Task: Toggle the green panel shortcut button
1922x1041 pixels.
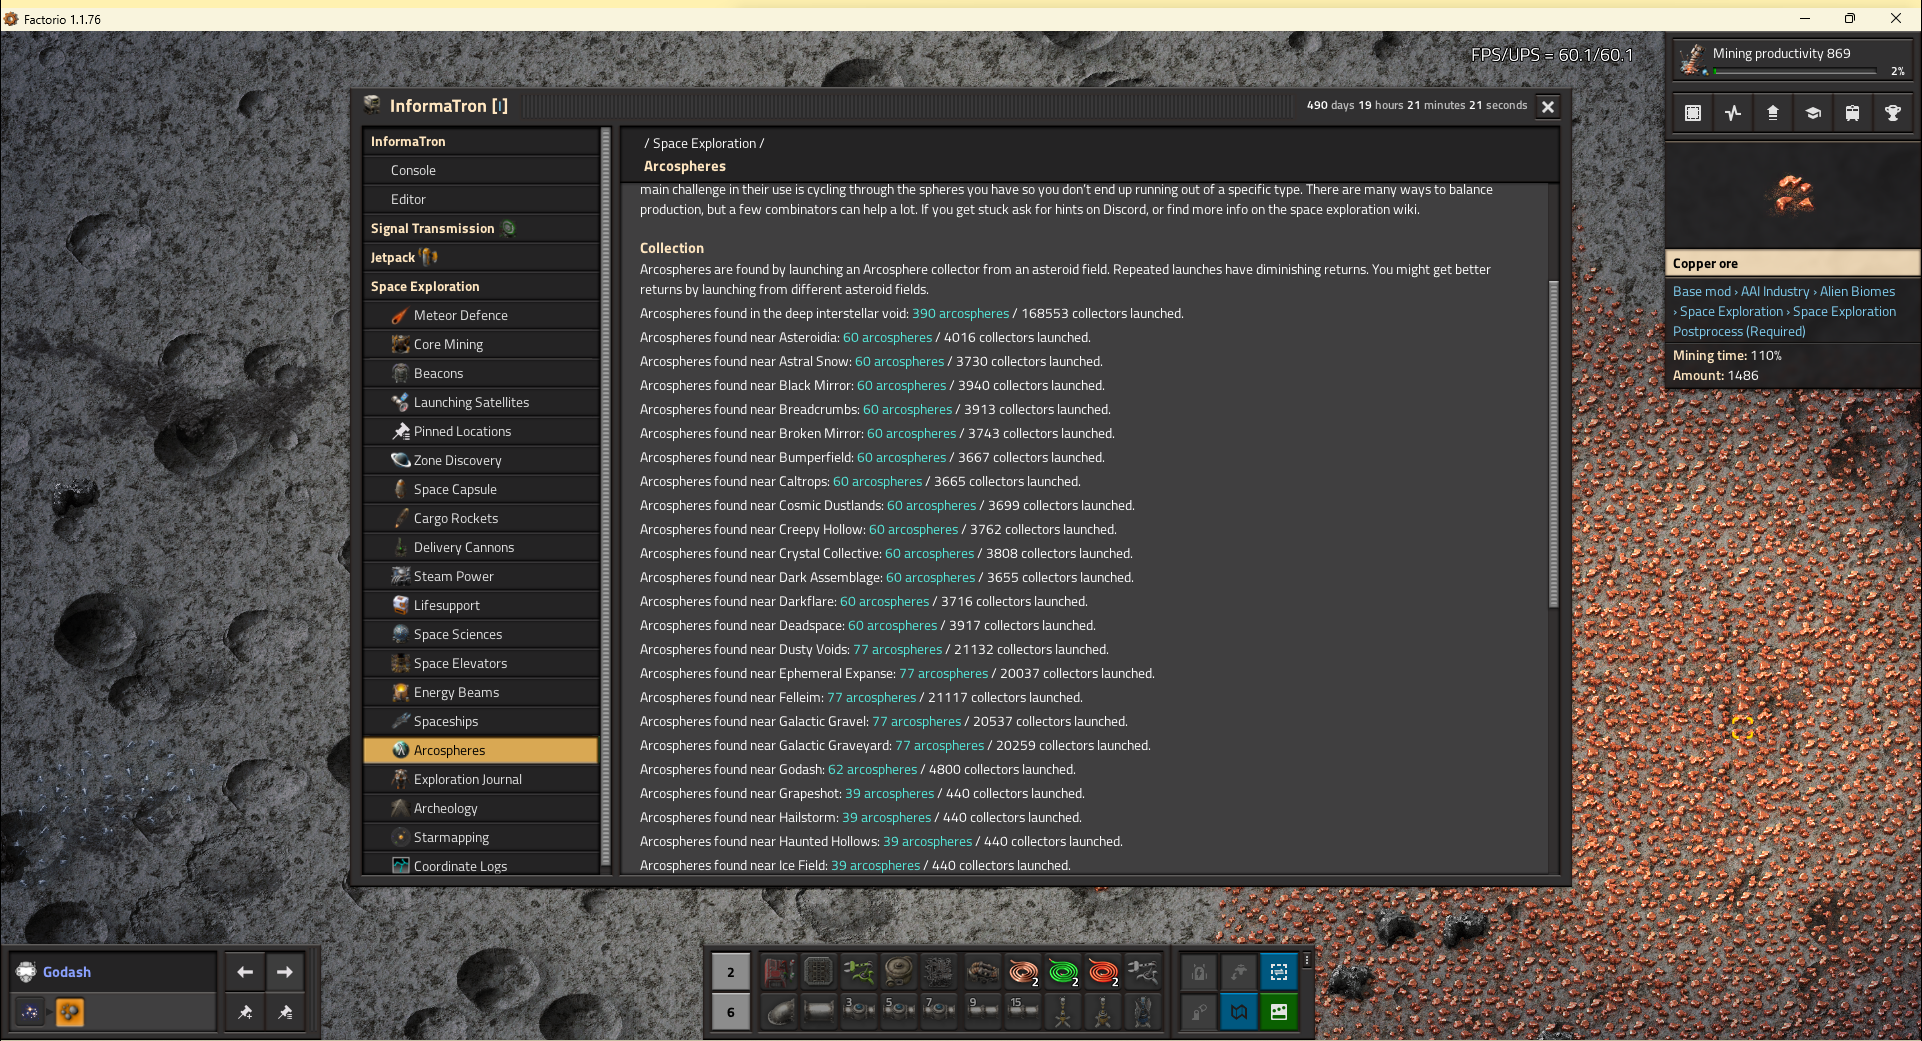Action: [x=1279, y=1011]
